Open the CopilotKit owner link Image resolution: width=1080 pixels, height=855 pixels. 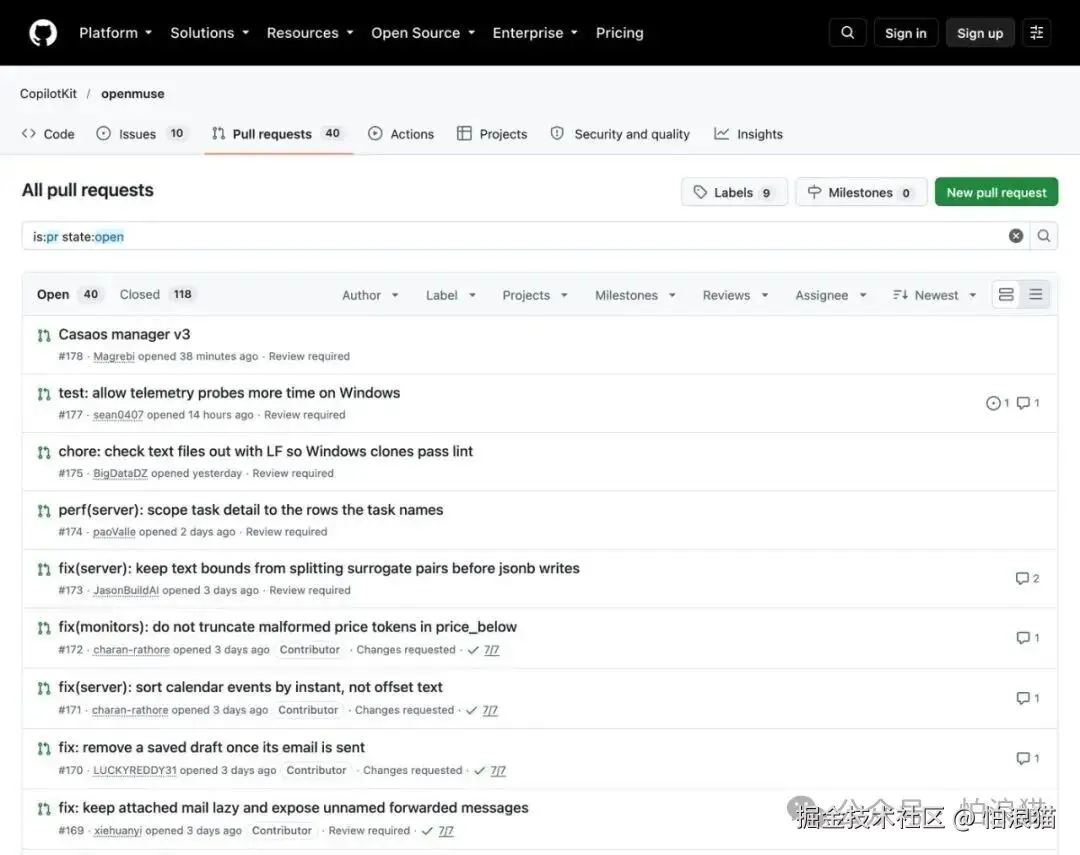click(x=48, y=94)
